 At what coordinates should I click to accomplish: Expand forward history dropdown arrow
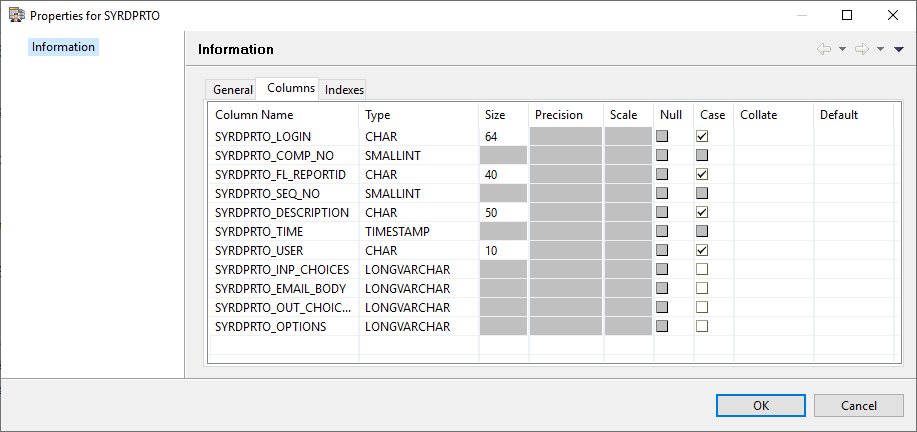880,49
